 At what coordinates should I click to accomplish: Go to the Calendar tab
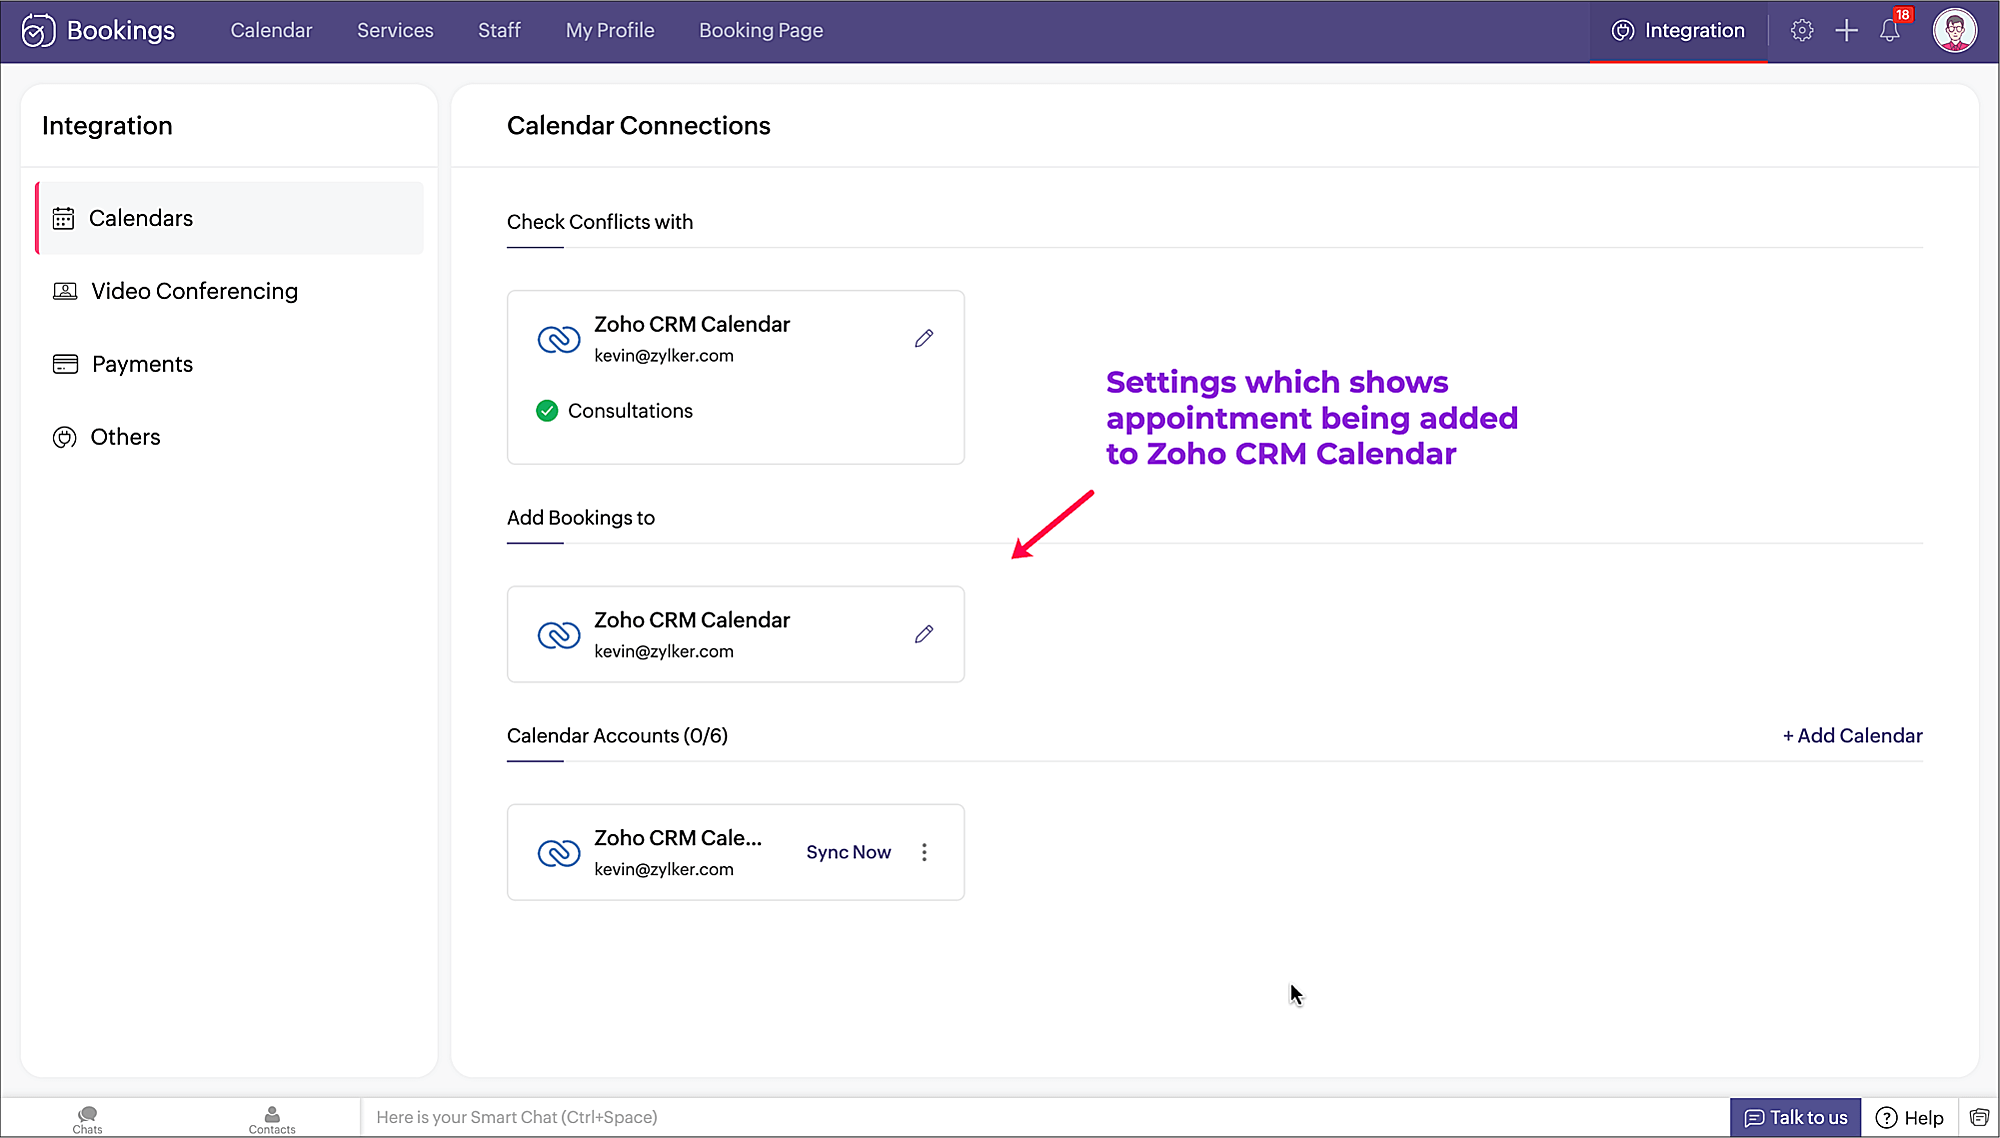271,31
